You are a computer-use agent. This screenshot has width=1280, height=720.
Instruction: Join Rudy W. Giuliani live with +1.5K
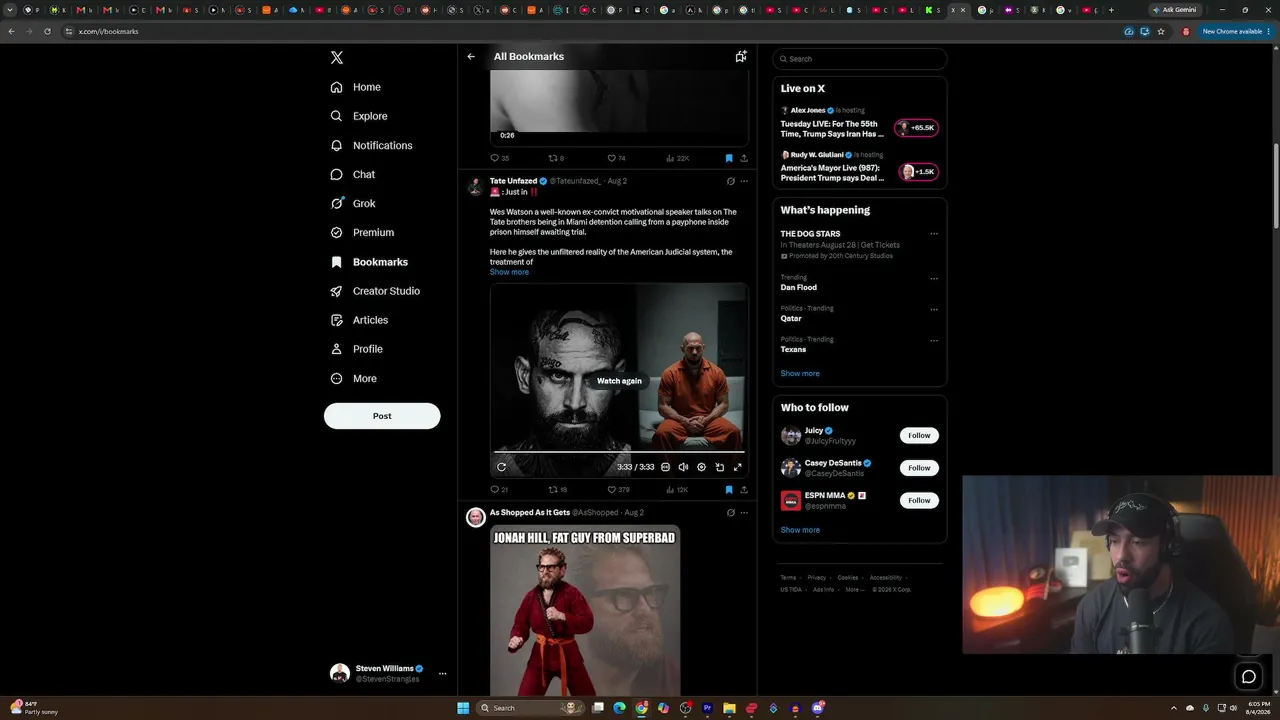(918, 172)
